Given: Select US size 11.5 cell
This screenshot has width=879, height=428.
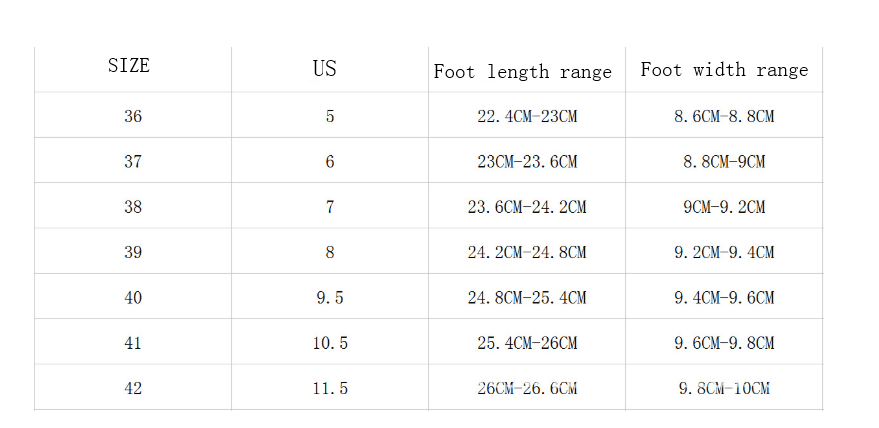Looking at the screenshot, I should click(x=330, y=388).
